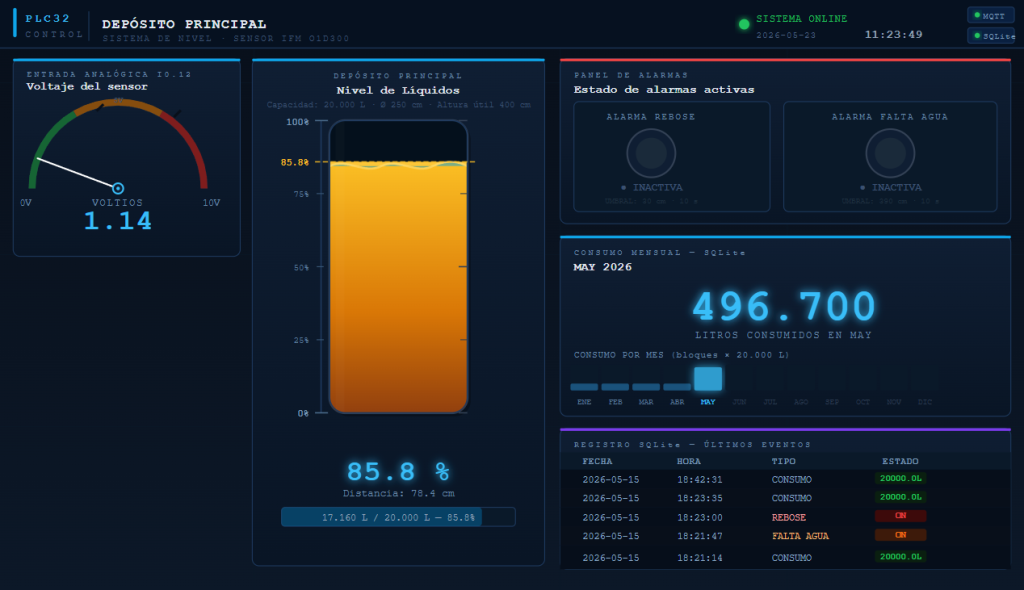The width and height of the screenshot is (1024, 590).
Task: Click the 18:23:35 event time
Action: click(x=699, y=498)
